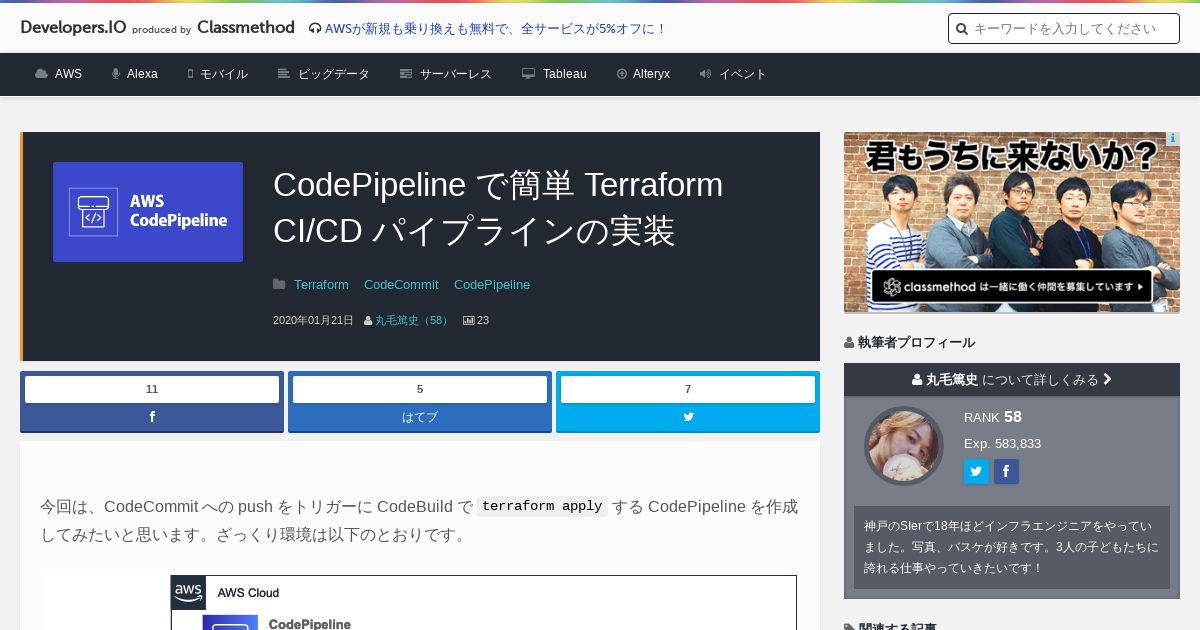The height and width of the screenshot is (630, 1200).
Task: Open the CodeCommit tag link
Action: coord(401,285)
